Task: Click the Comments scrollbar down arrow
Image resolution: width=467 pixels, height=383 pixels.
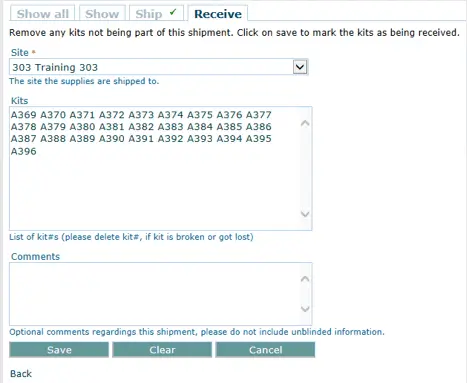Action: 305,309
